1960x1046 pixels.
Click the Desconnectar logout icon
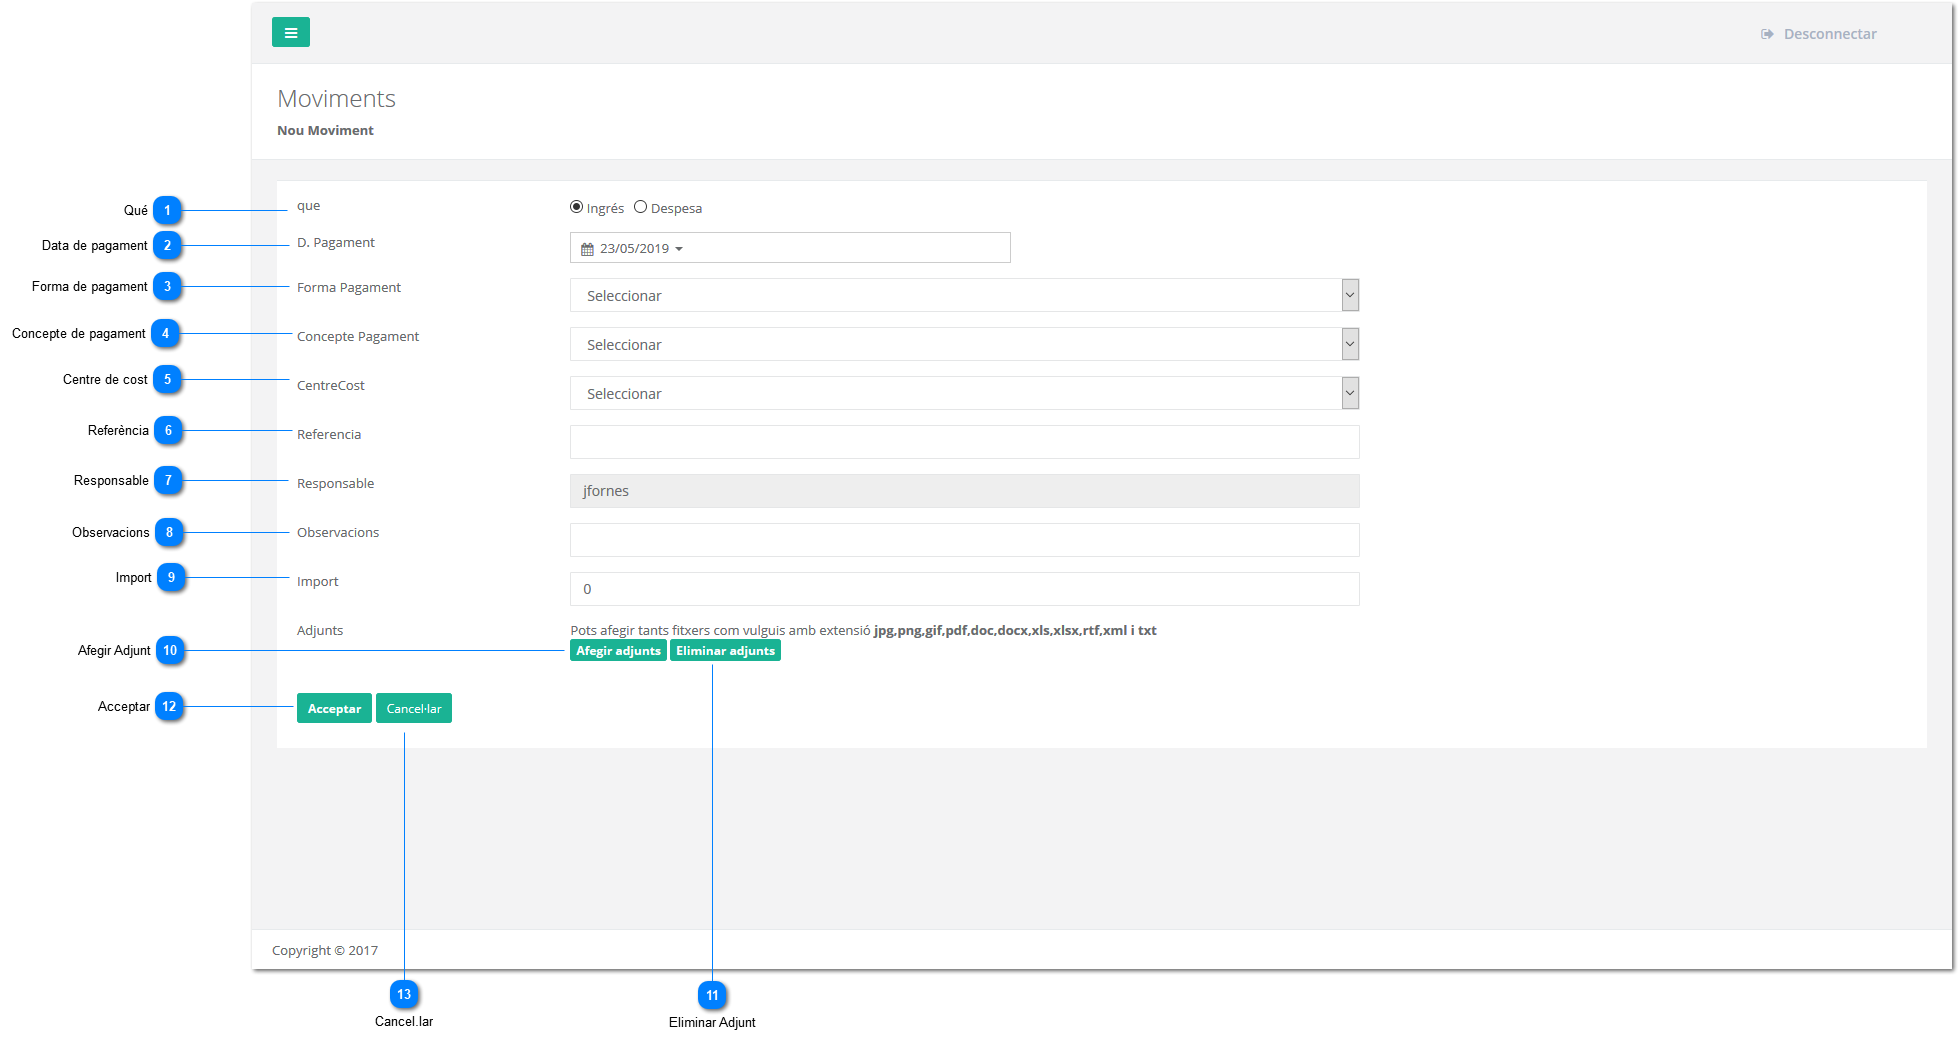tap(1767, 34)
